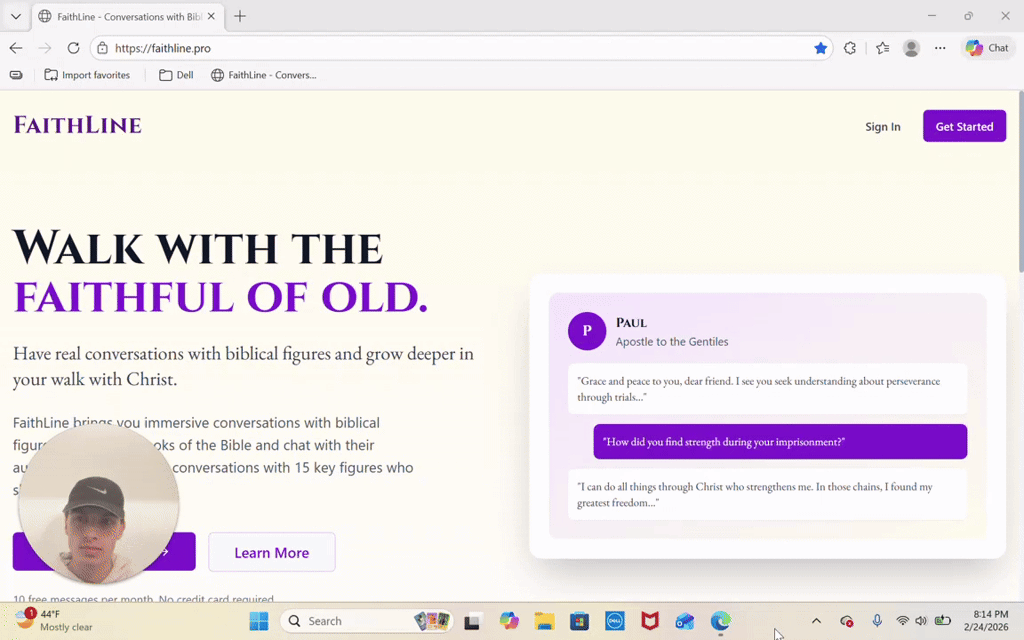Click the battery status tray icon
The height and width of the screenshot is (640, 1024).
[942, 621]
